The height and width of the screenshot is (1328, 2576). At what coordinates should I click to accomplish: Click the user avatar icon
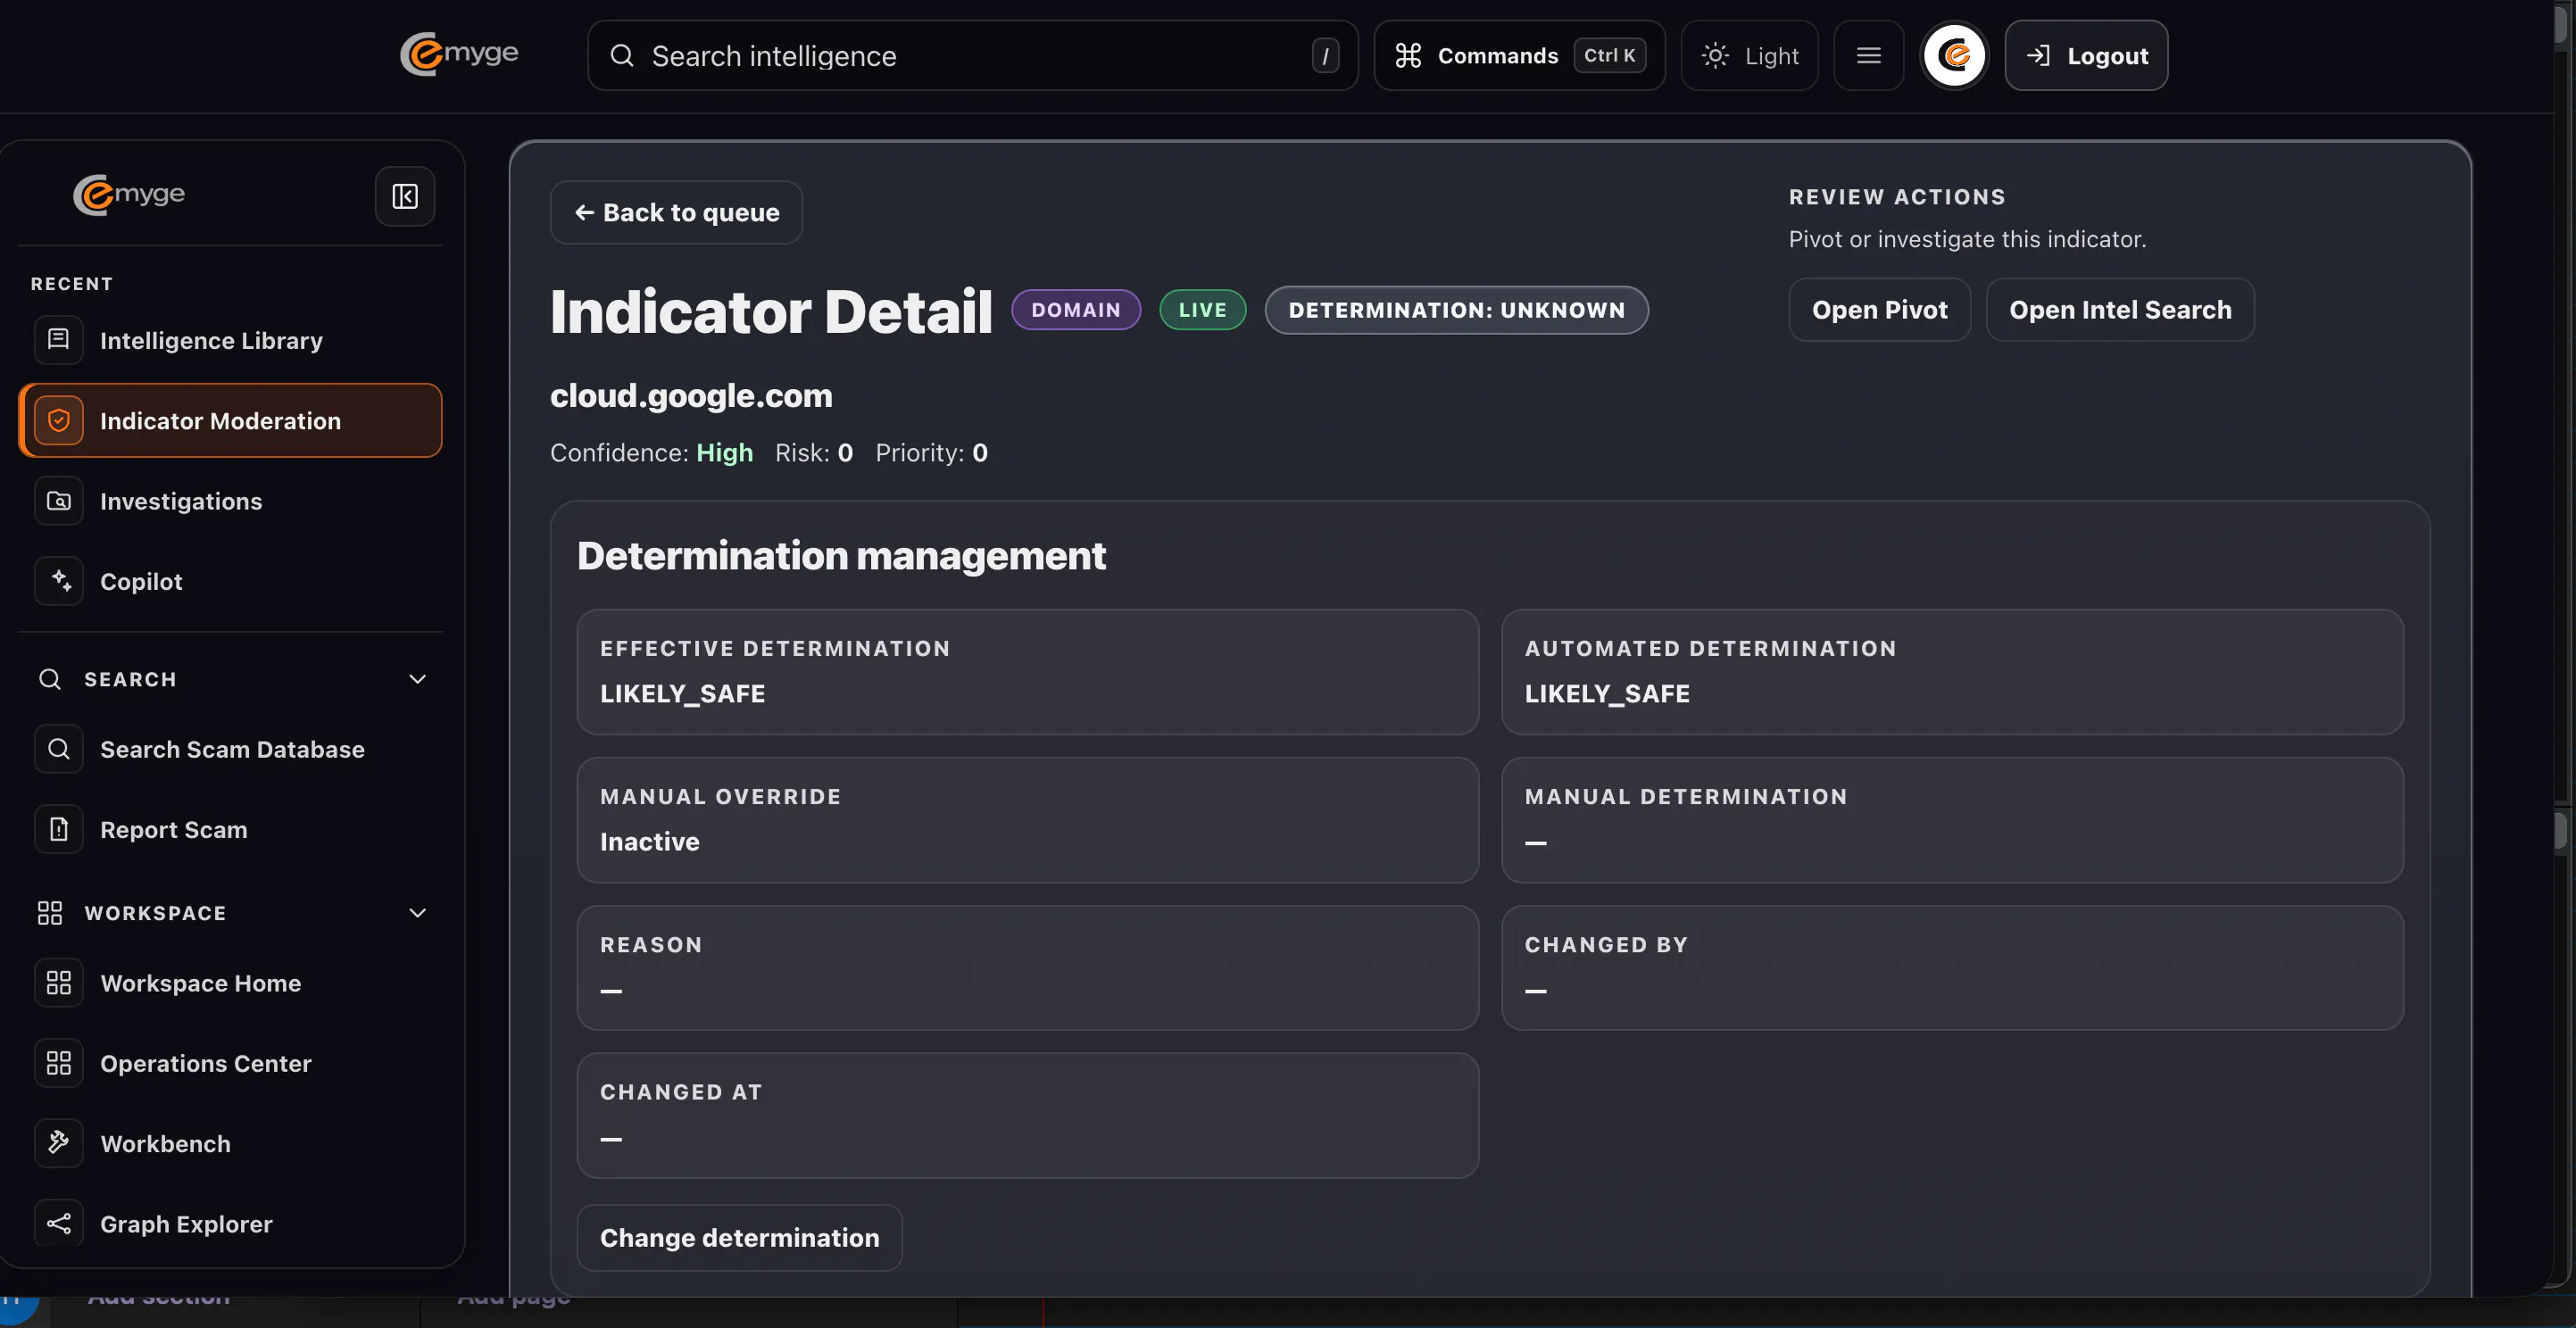(1954, 56)
